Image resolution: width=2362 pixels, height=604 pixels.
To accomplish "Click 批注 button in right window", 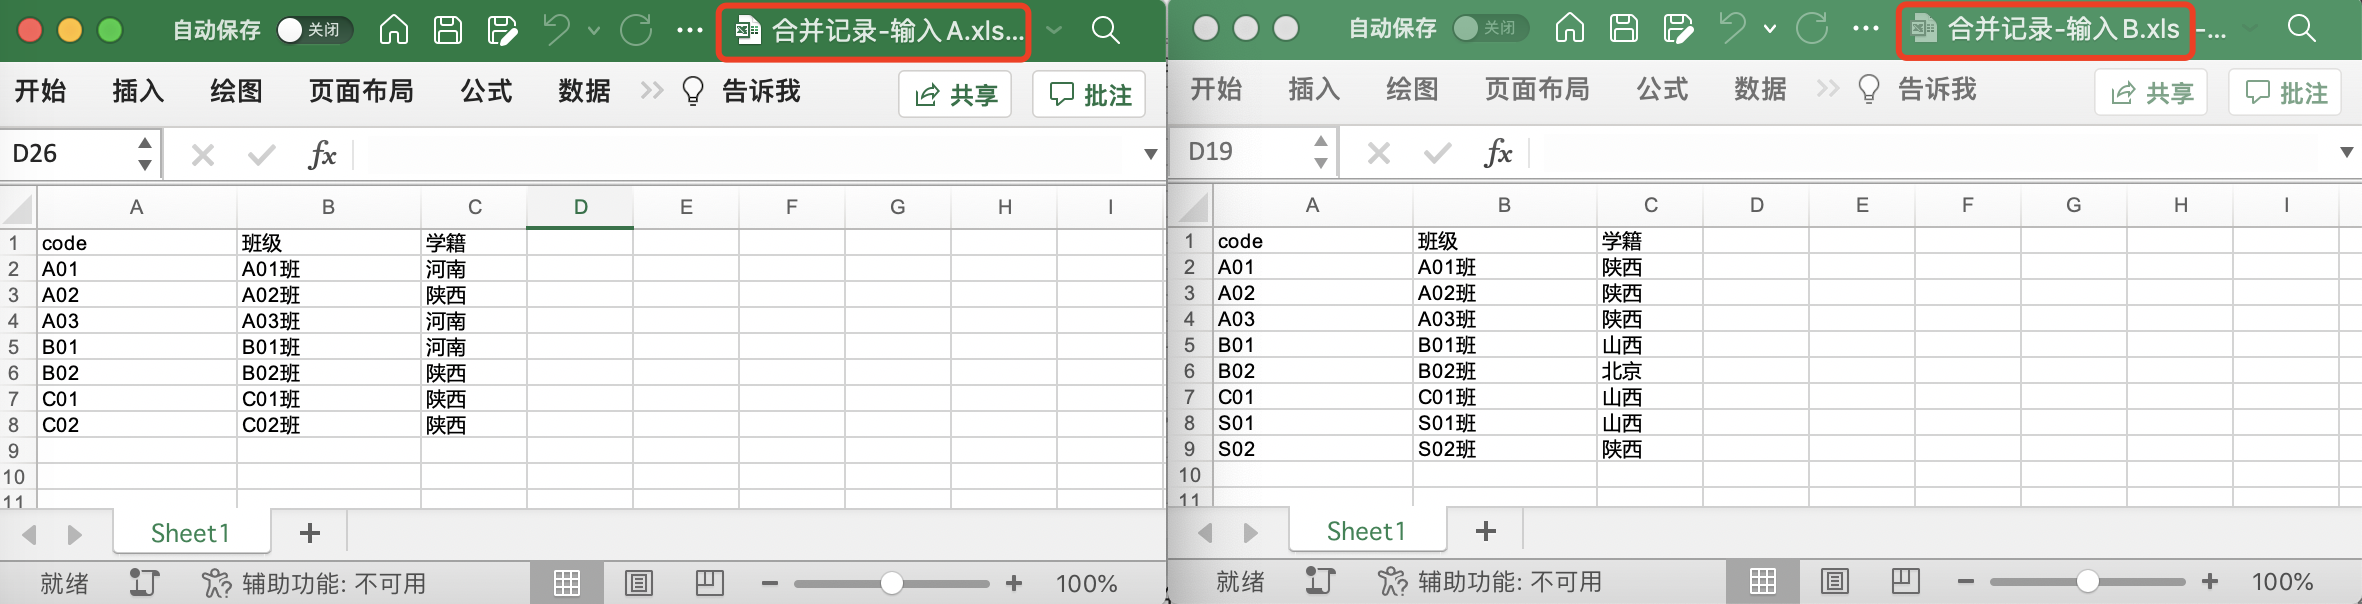I will (x=2286, y=93).
